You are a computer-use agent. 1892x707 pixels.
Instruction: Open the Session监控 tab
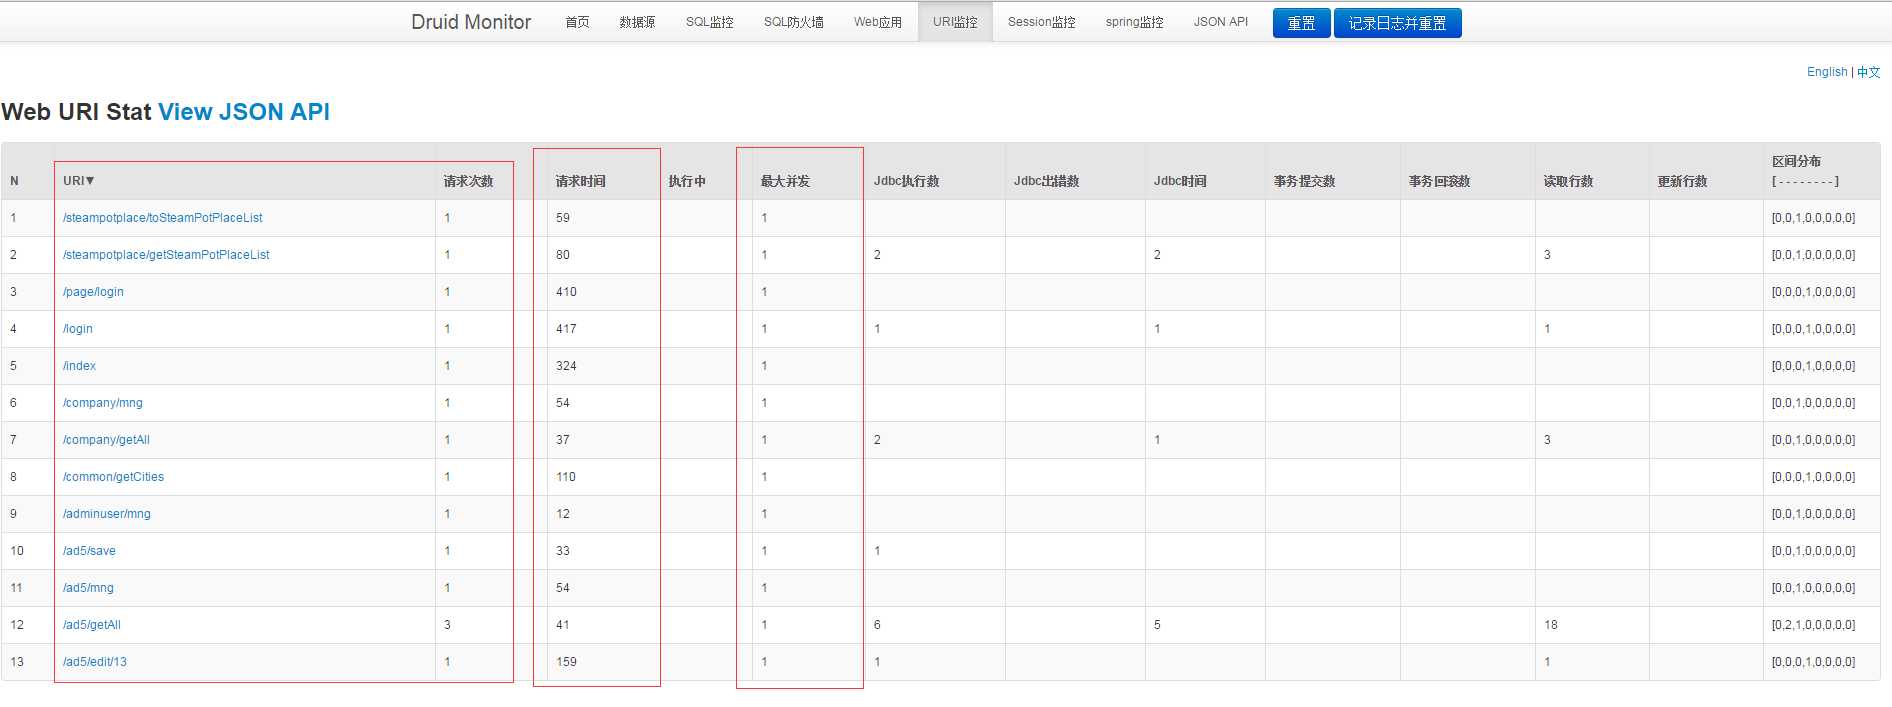coord(1042,22)
